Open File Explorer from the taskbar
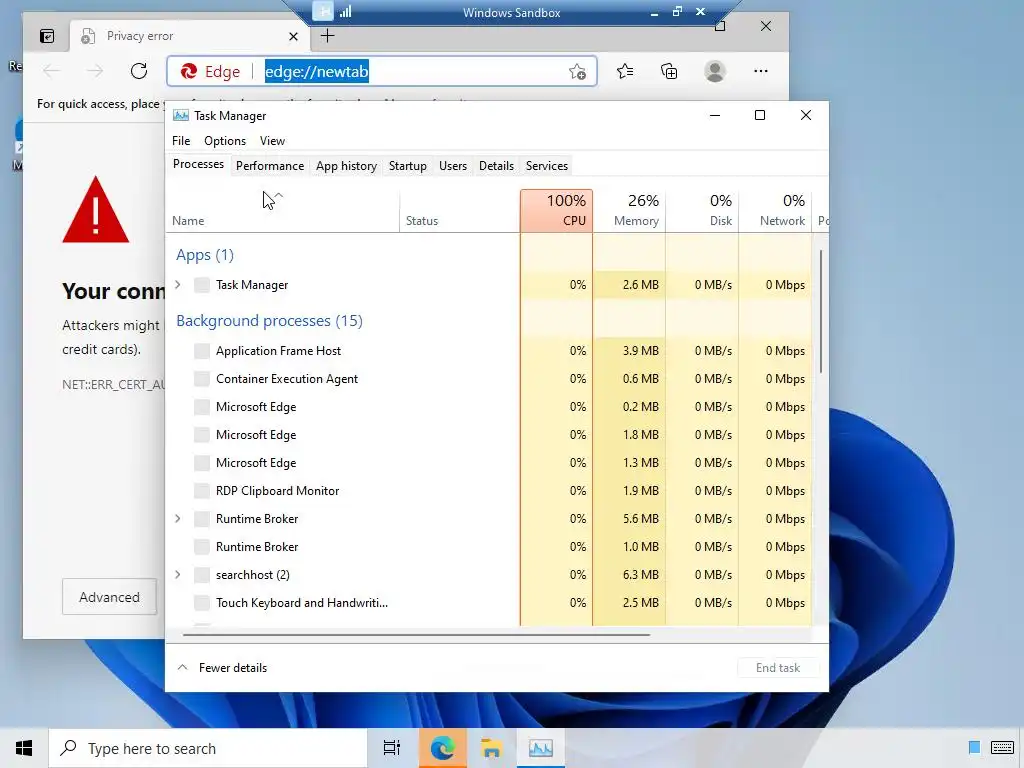 coord(491,748)
